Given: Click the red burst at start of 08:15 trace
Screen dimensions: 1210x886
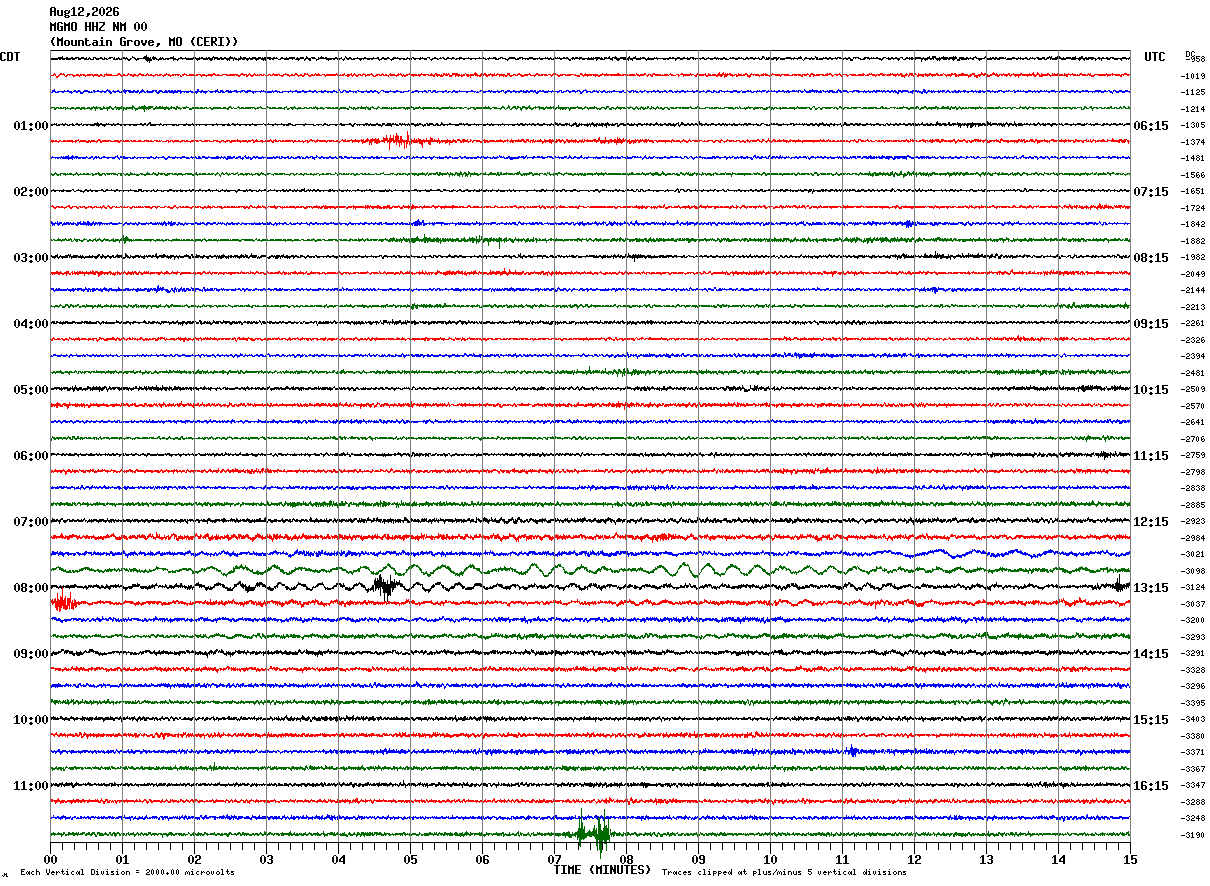Looking at the screenshot, I should 63,602.
